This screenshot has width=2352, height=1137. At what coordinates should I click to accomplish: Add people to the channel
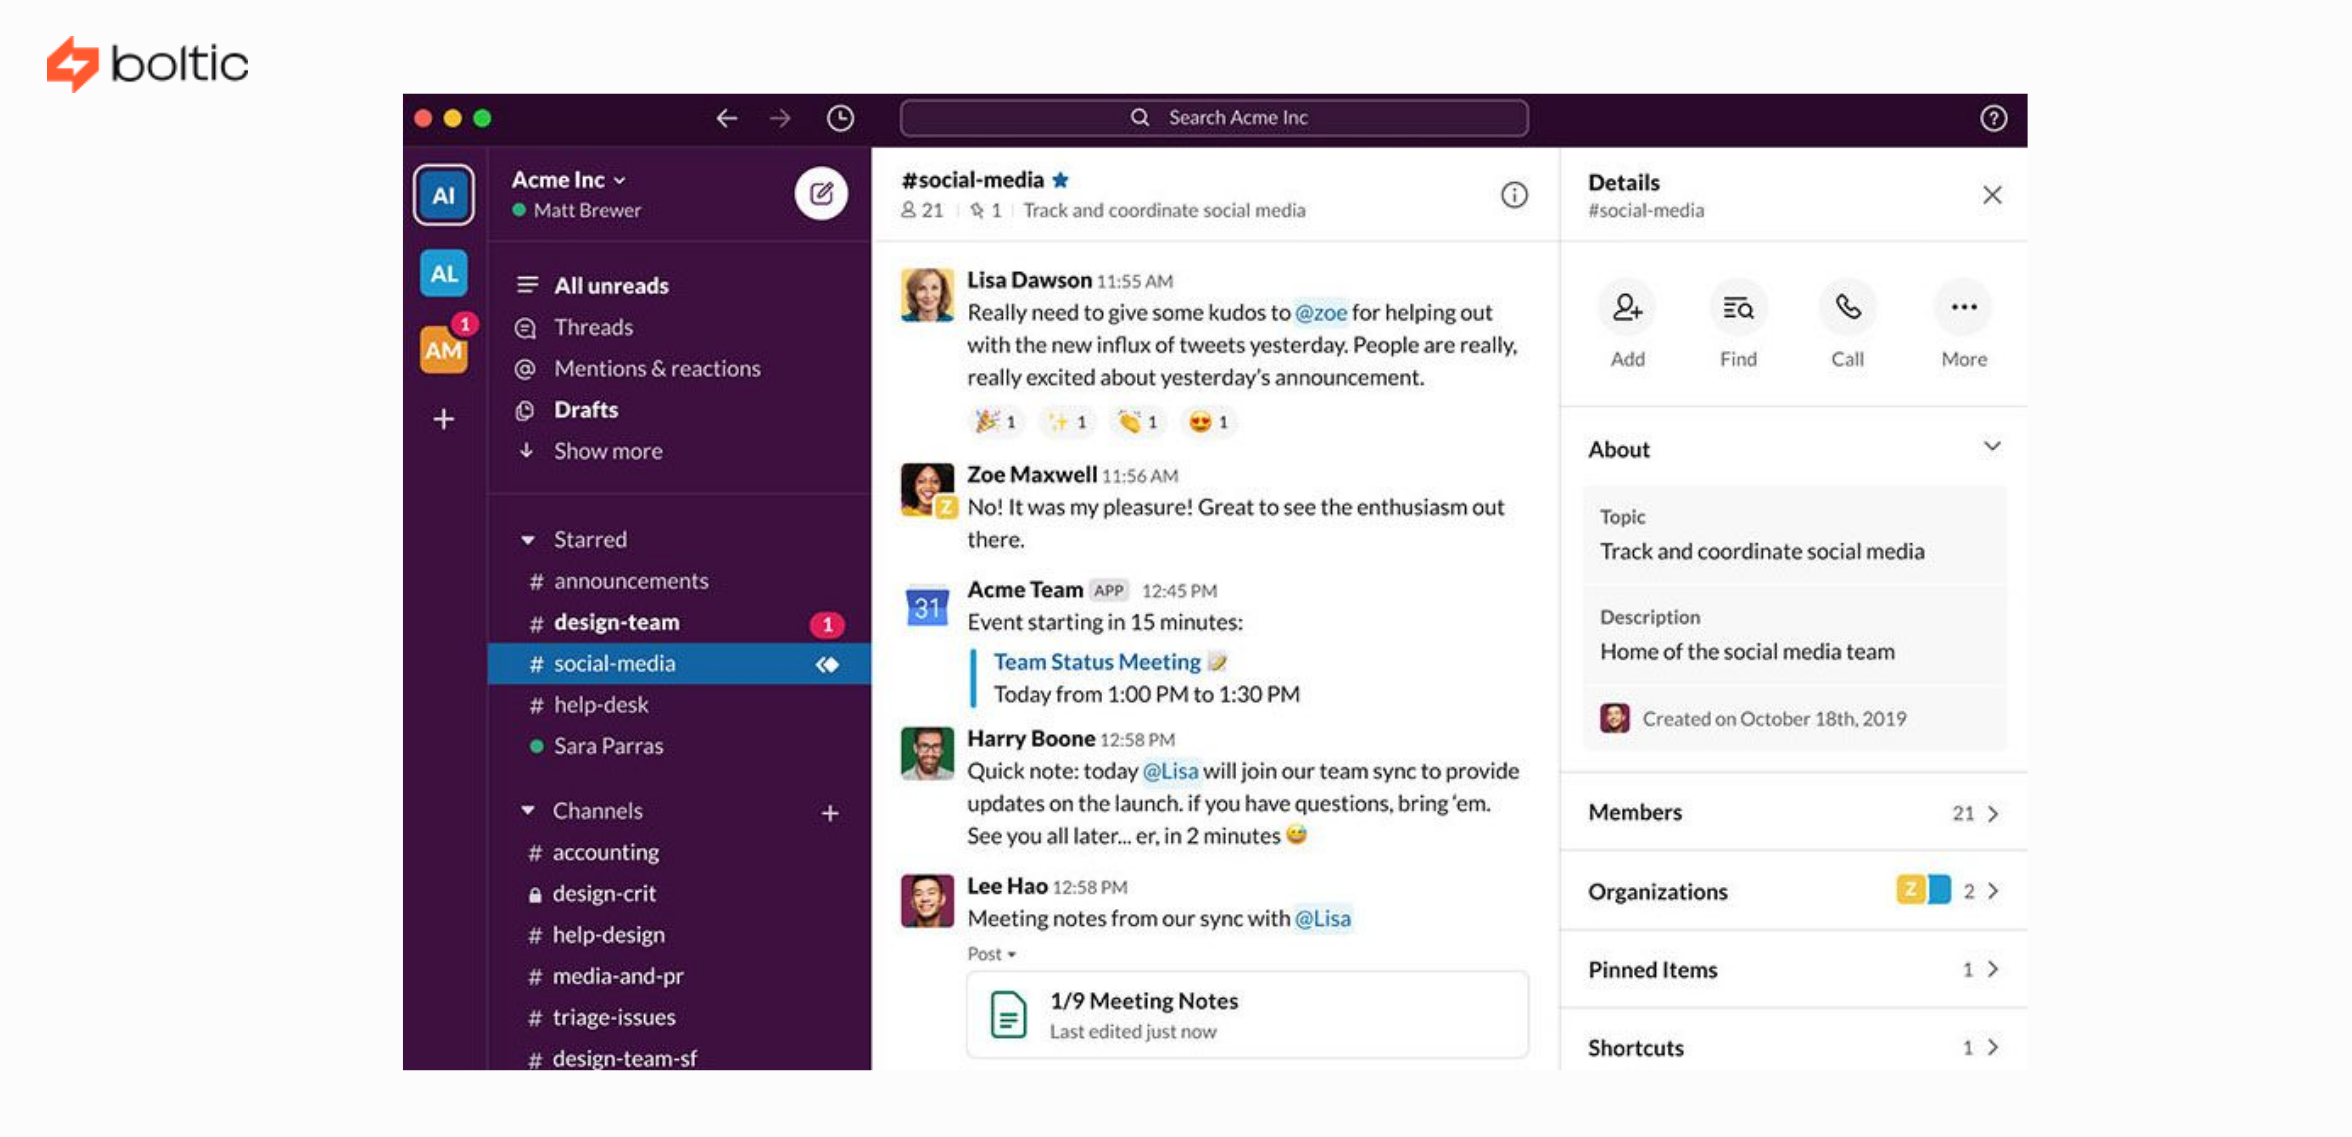[x=1627, y=307]
